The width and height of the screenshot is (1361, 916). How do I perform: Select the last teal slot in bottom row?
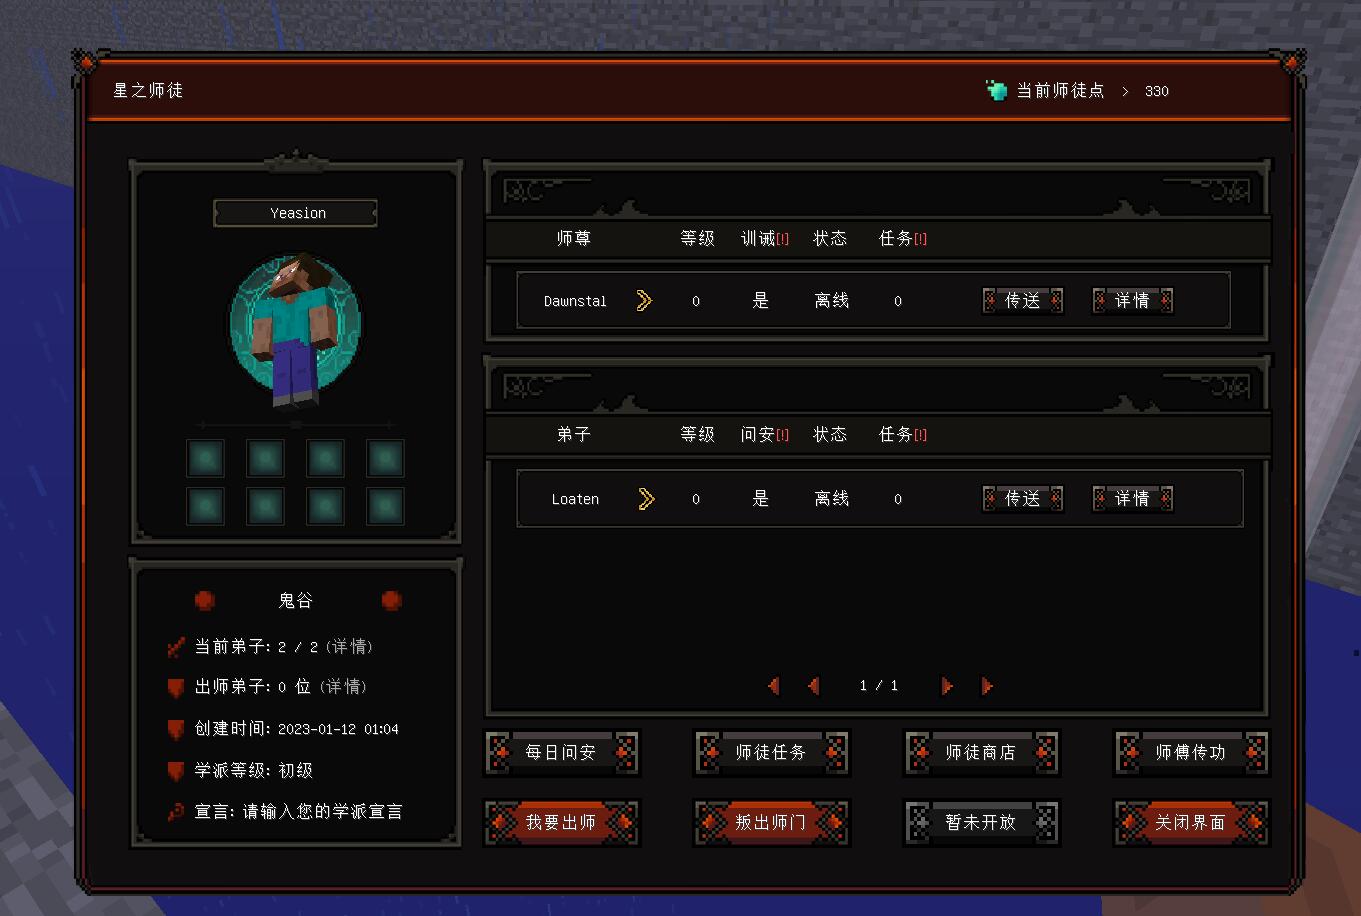click(385, 506)
